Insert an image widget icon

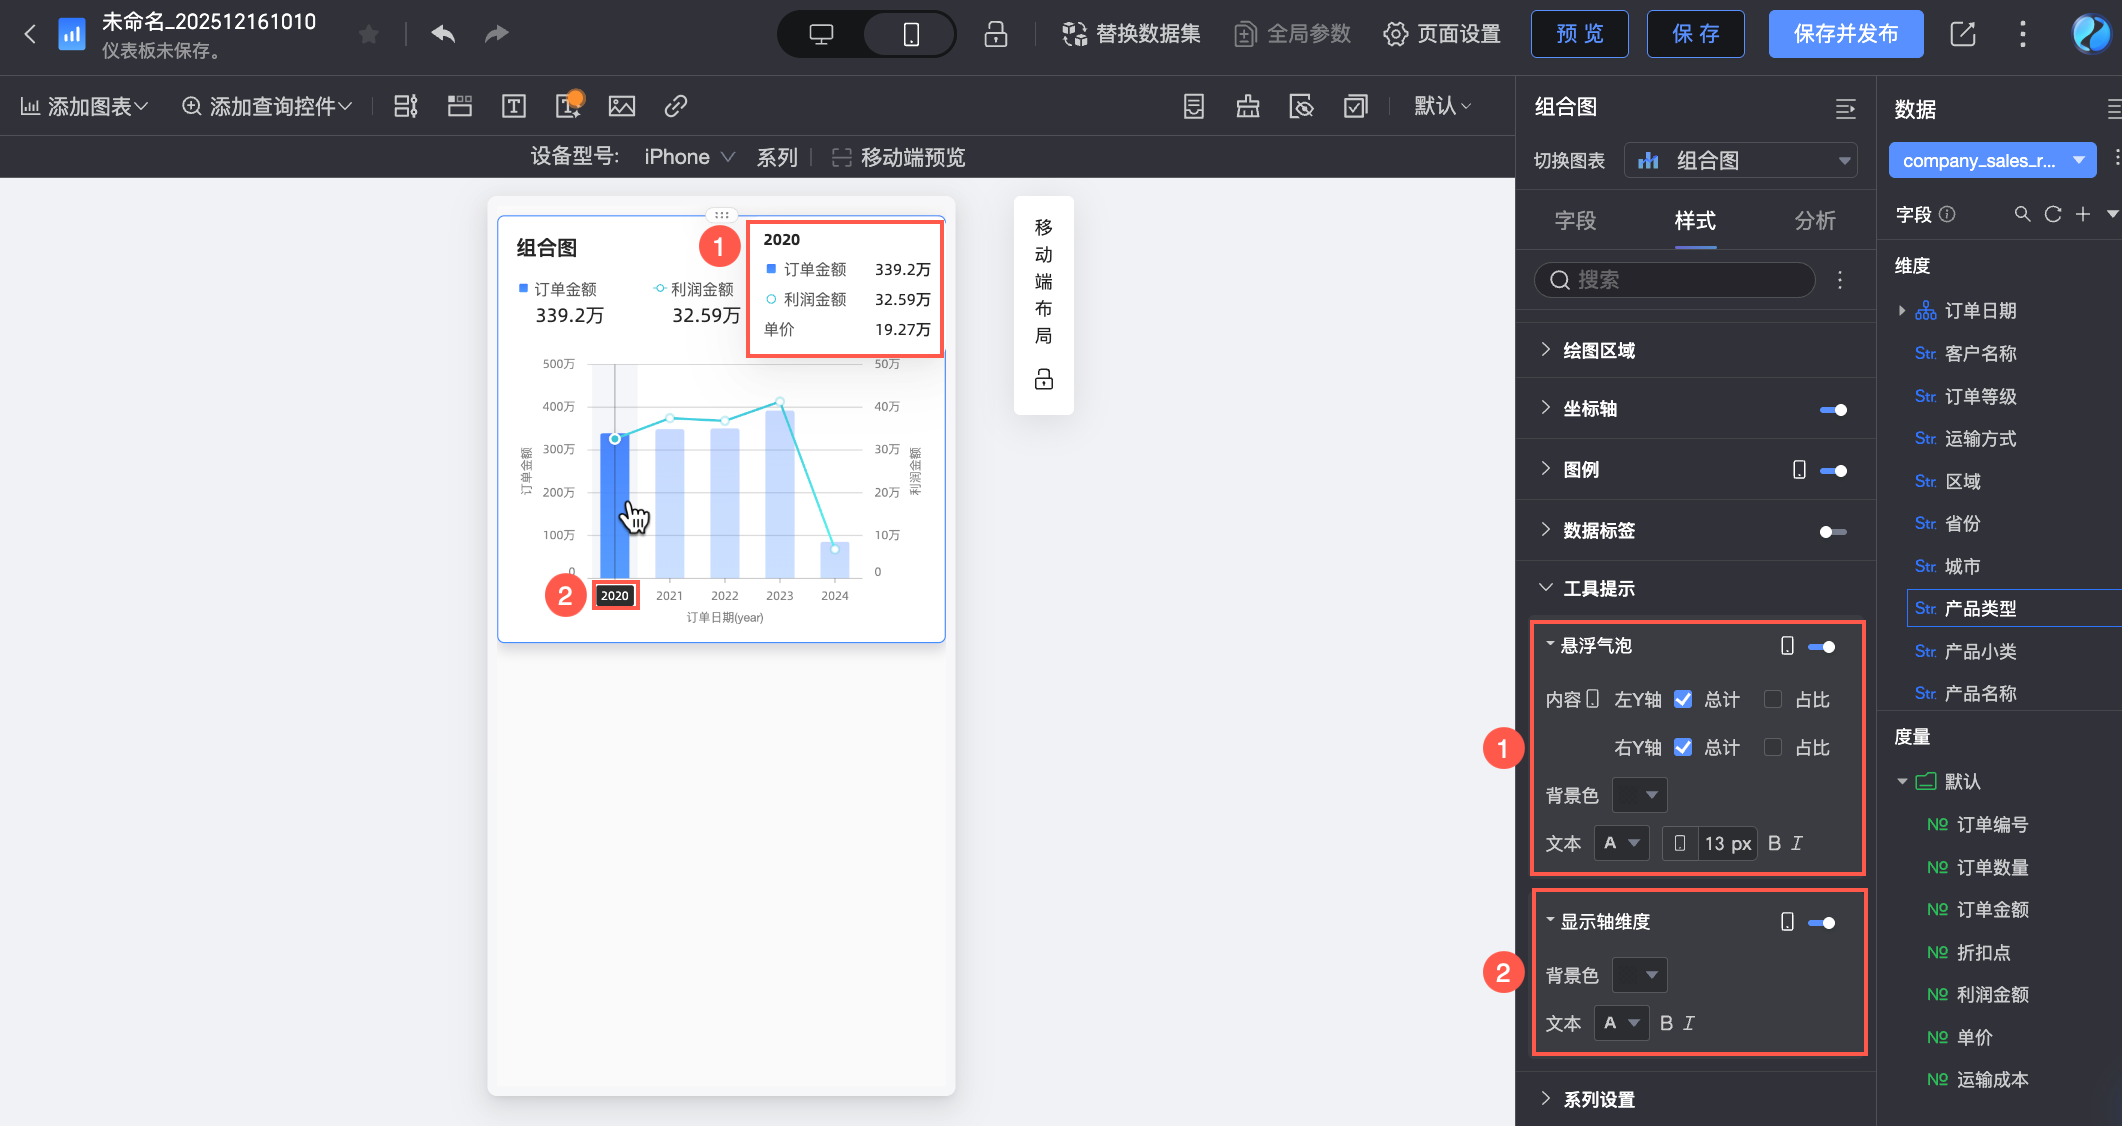click(622, 106)
